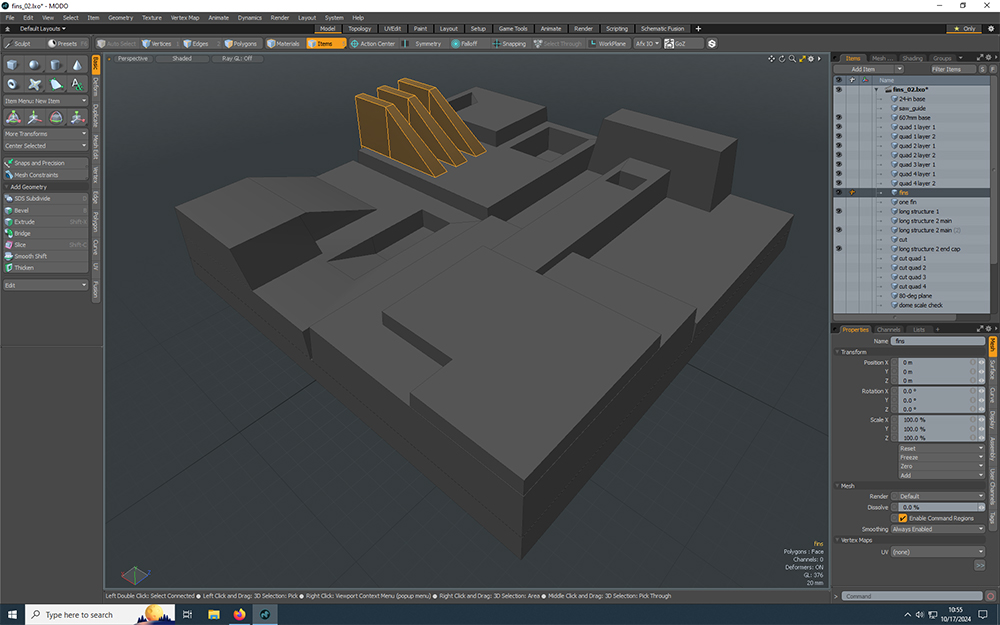
Task: Switch to Materials selection mode
Action: click(x=284, y=44)
